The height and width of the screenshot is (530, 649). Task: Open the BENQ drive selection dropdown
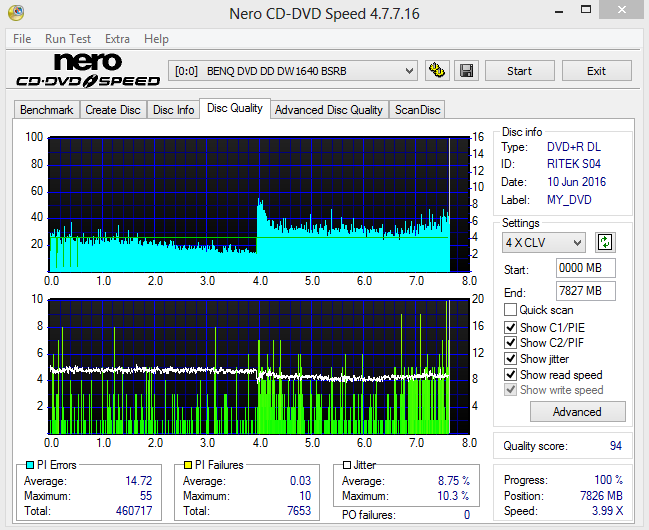[293, 71]
